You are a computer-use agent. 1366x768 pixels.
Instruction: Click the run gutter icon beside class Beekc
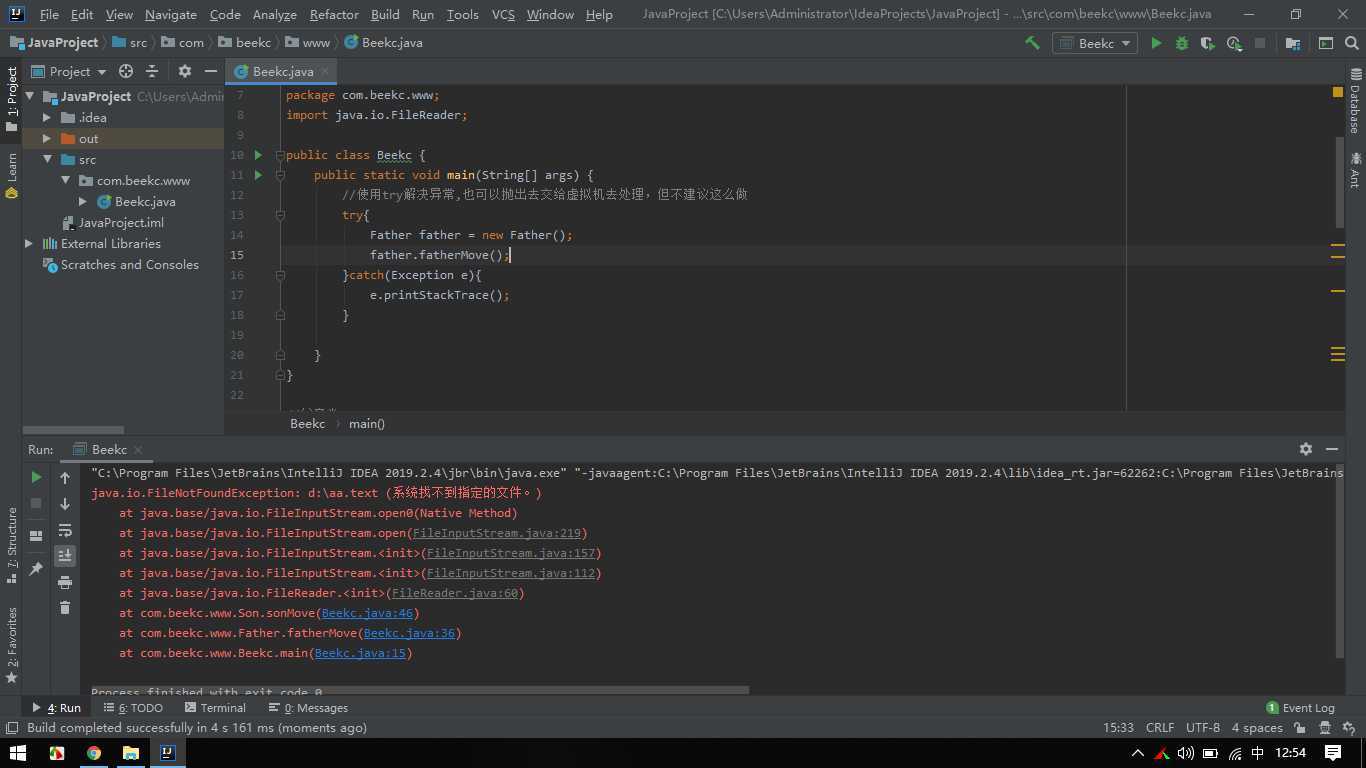pyautogui.click(x=258, y=155)
